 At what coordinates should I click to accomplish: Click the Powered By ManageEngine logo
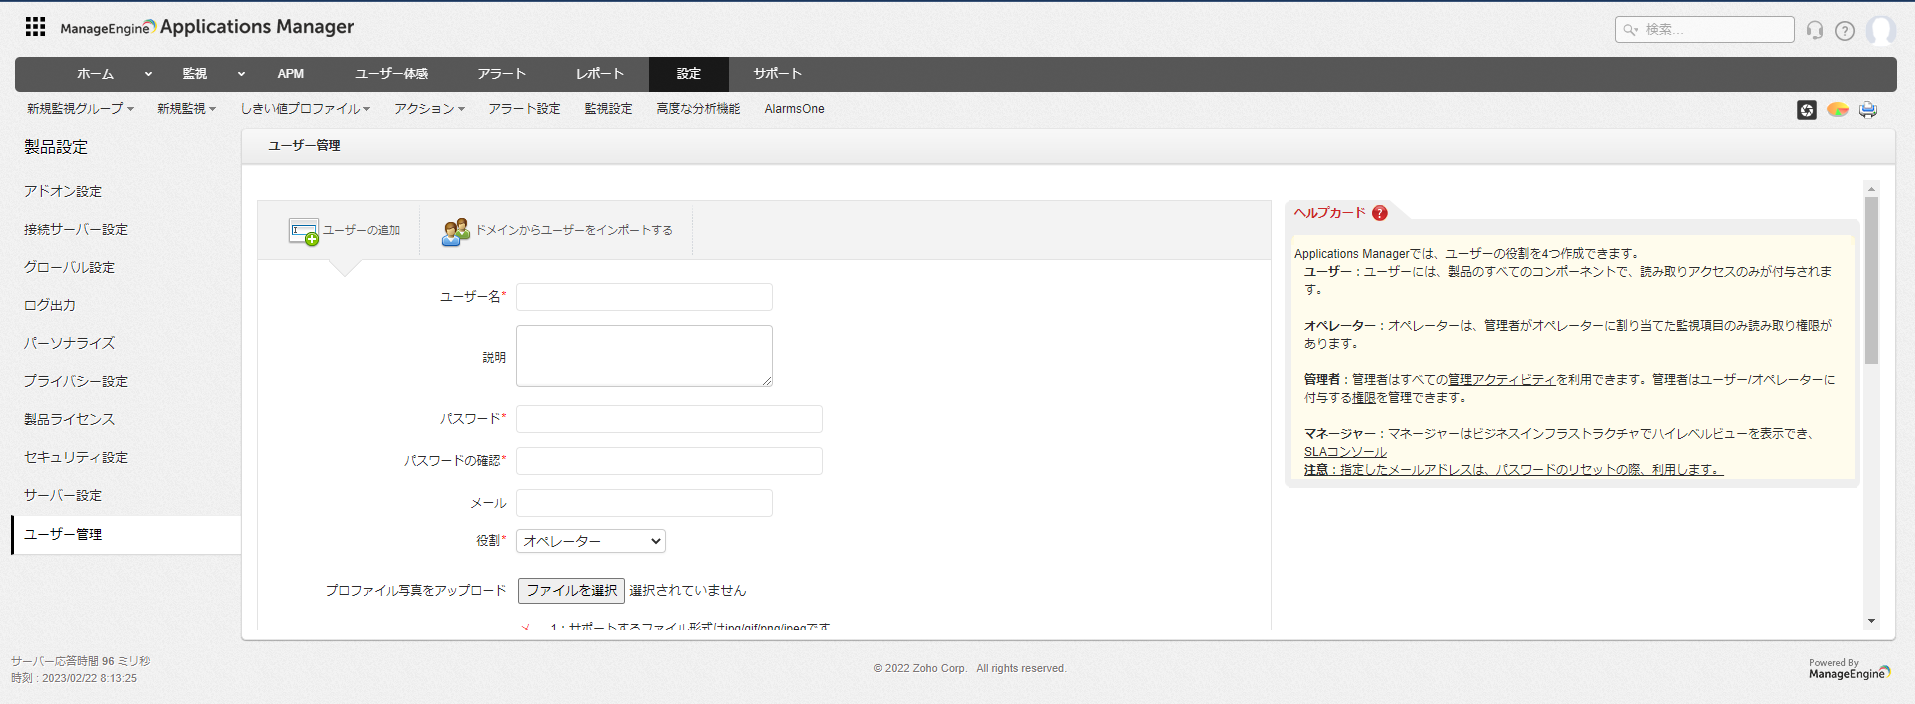click(x=1849, y=669)
